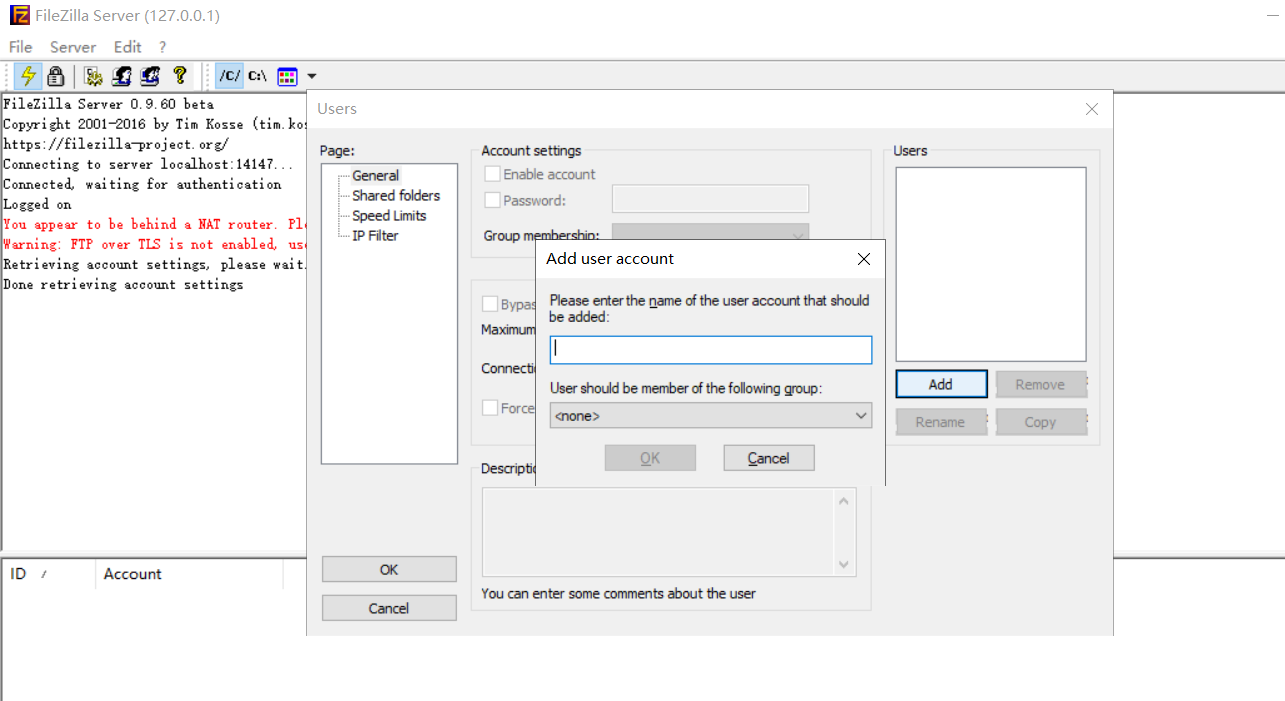This screenshot has width=1285, height=701.
Task: Click the description scrollbar down arrow
Action: (845, 565)
